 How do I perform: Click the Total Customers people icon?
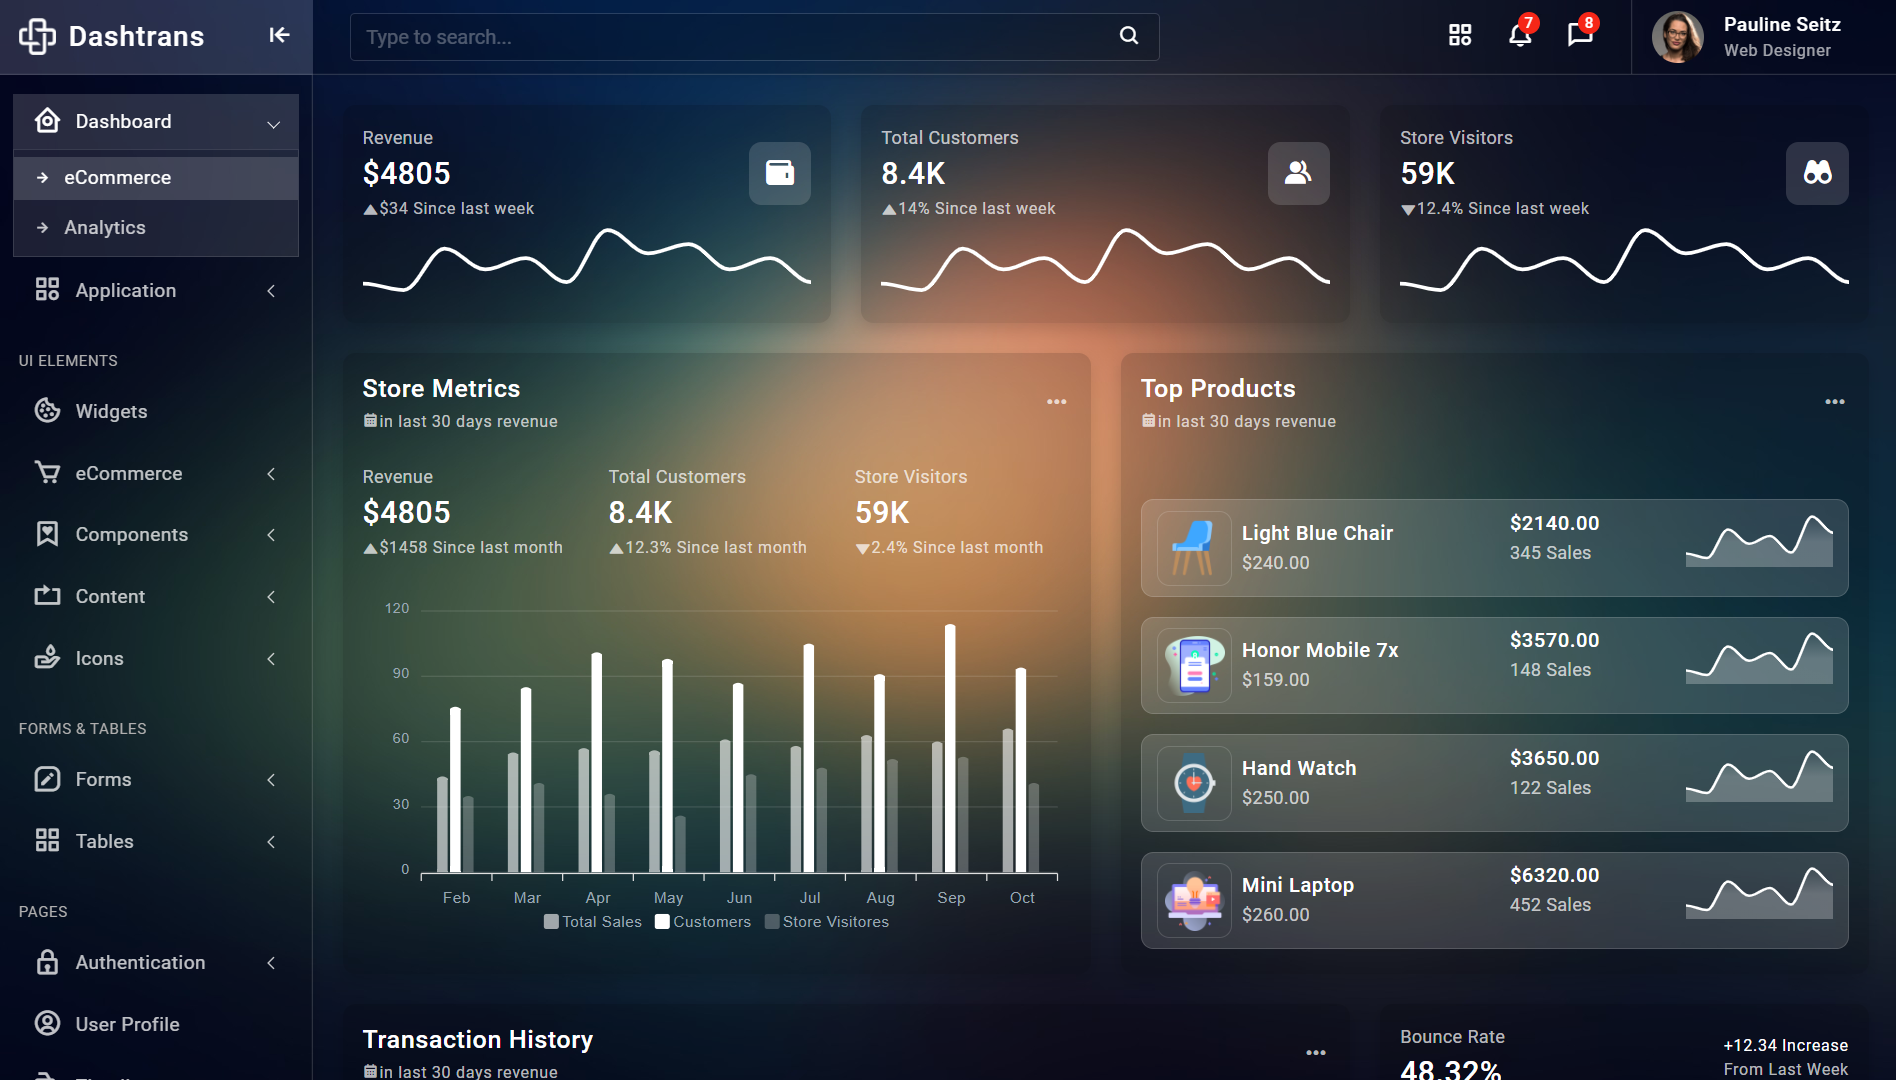pos(1298,173)
